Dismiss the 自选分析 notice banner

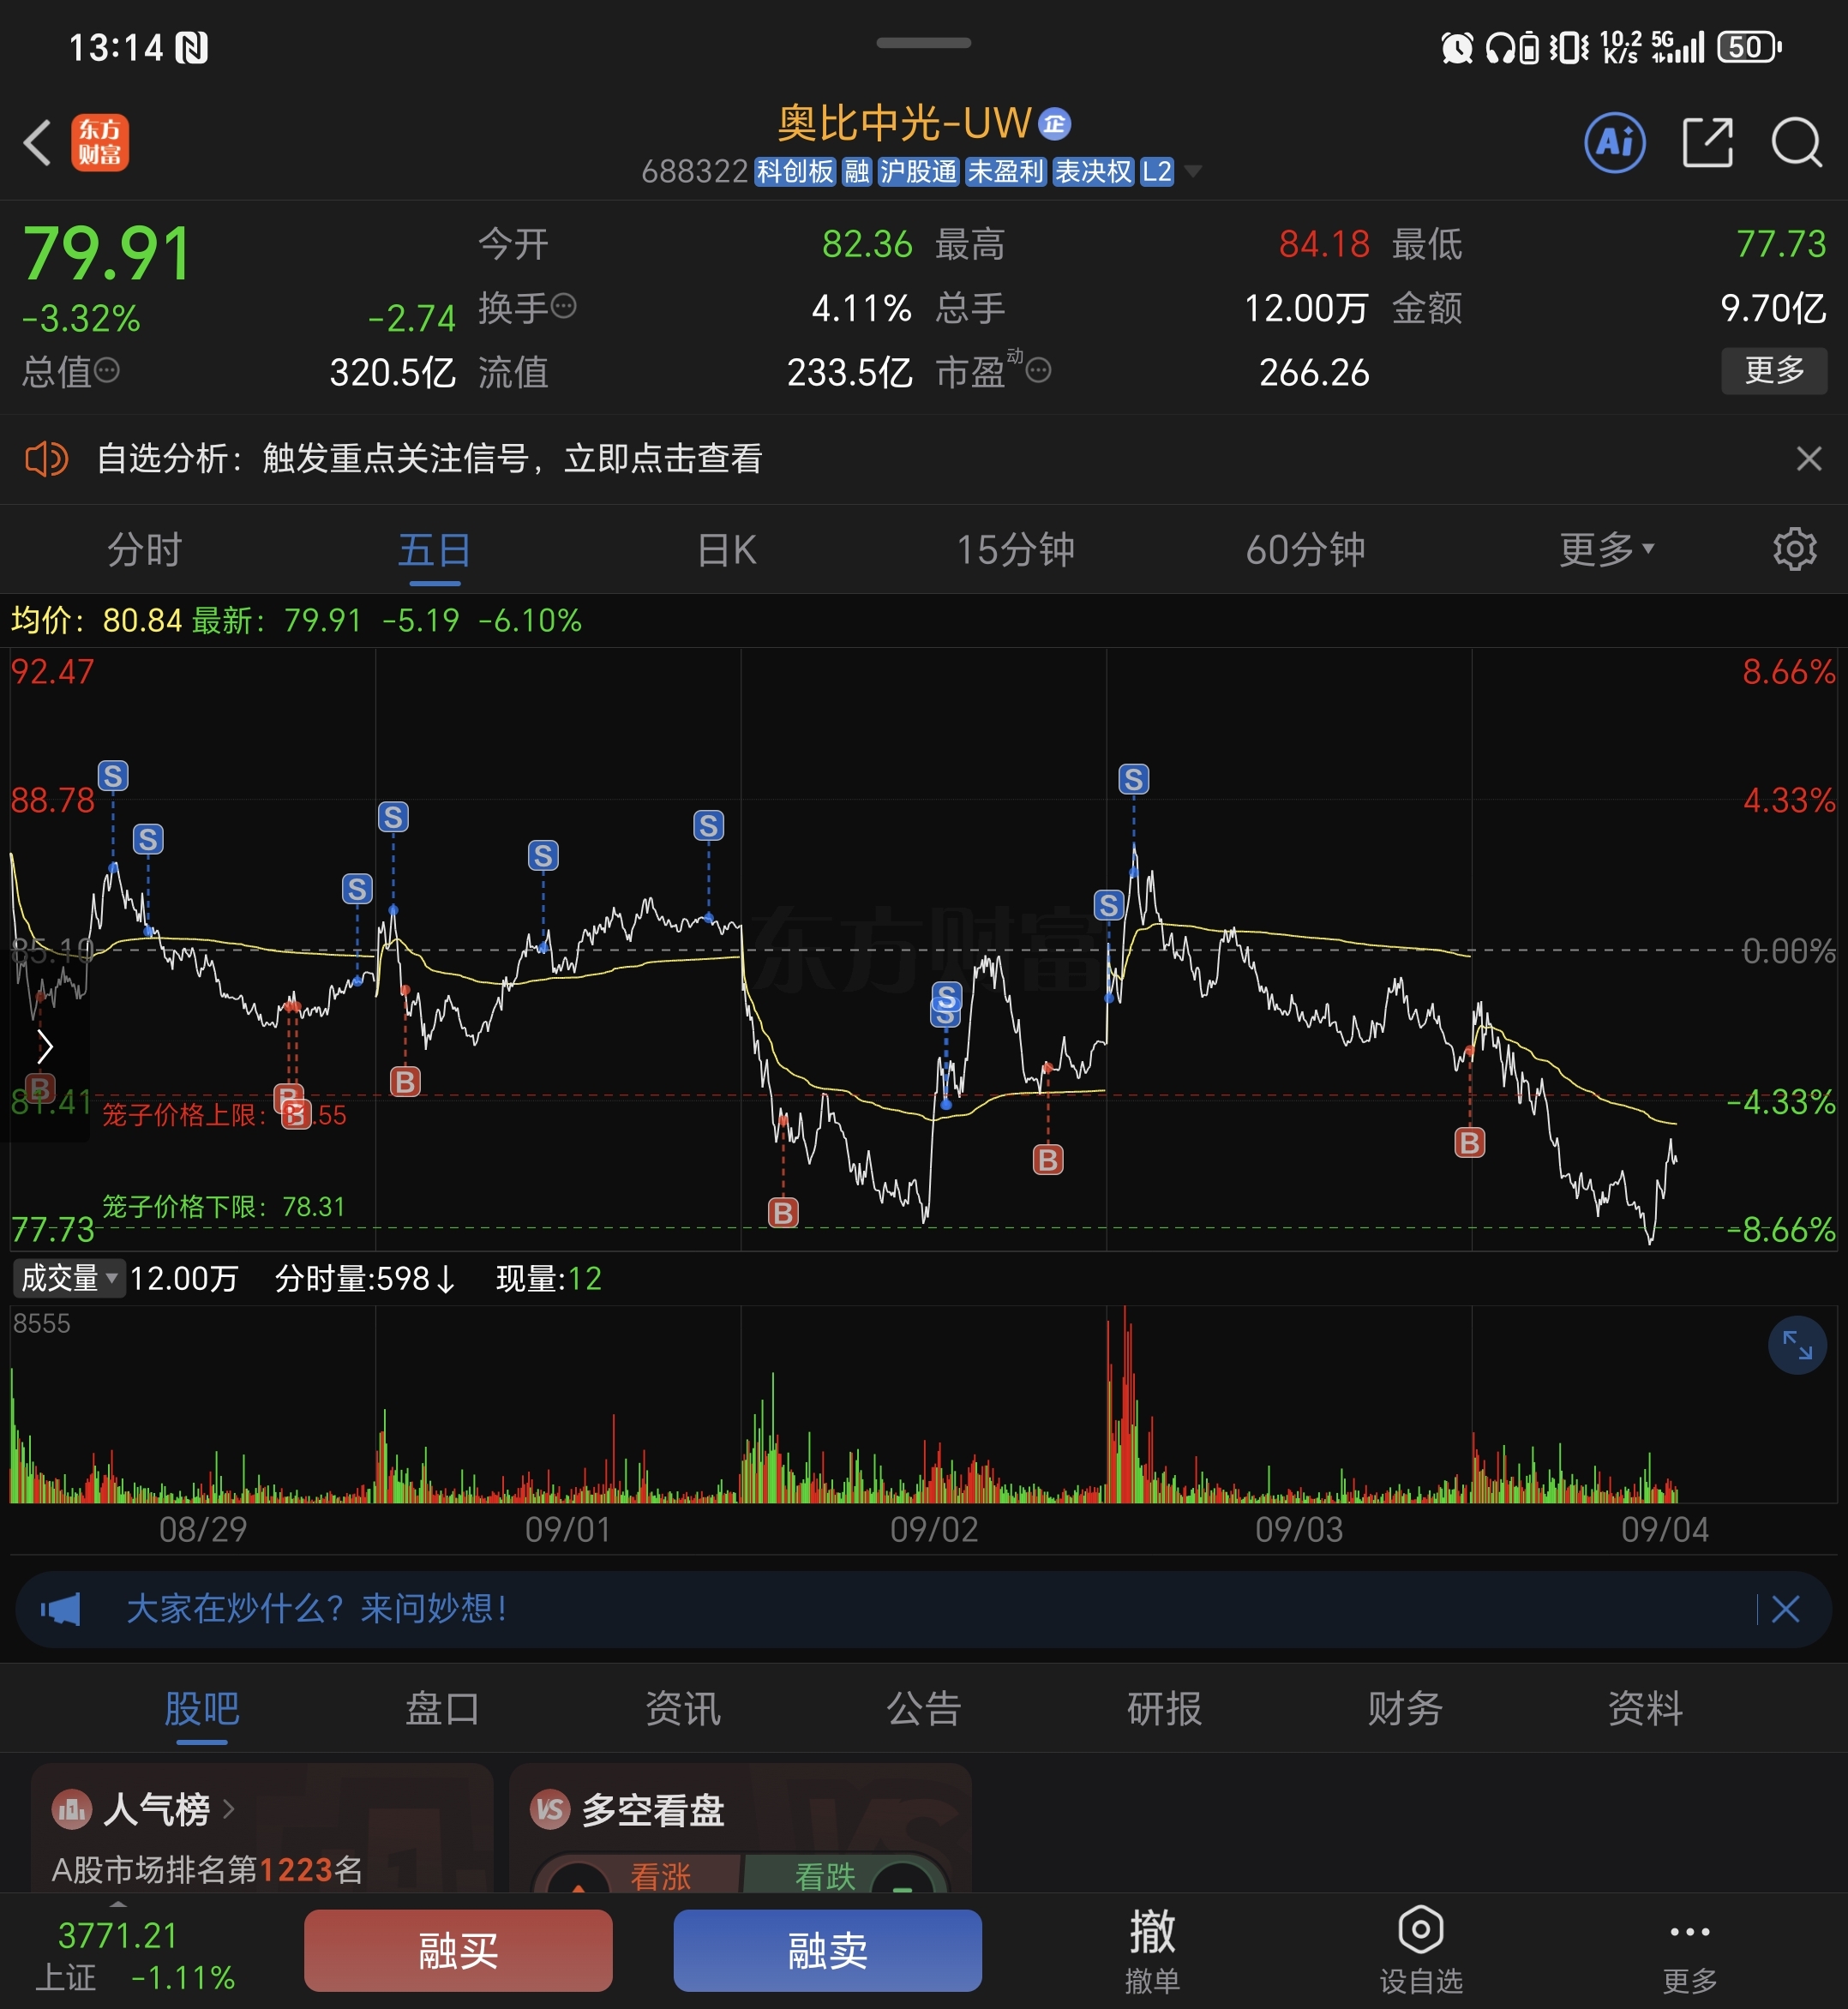[x=1808, y=459]
